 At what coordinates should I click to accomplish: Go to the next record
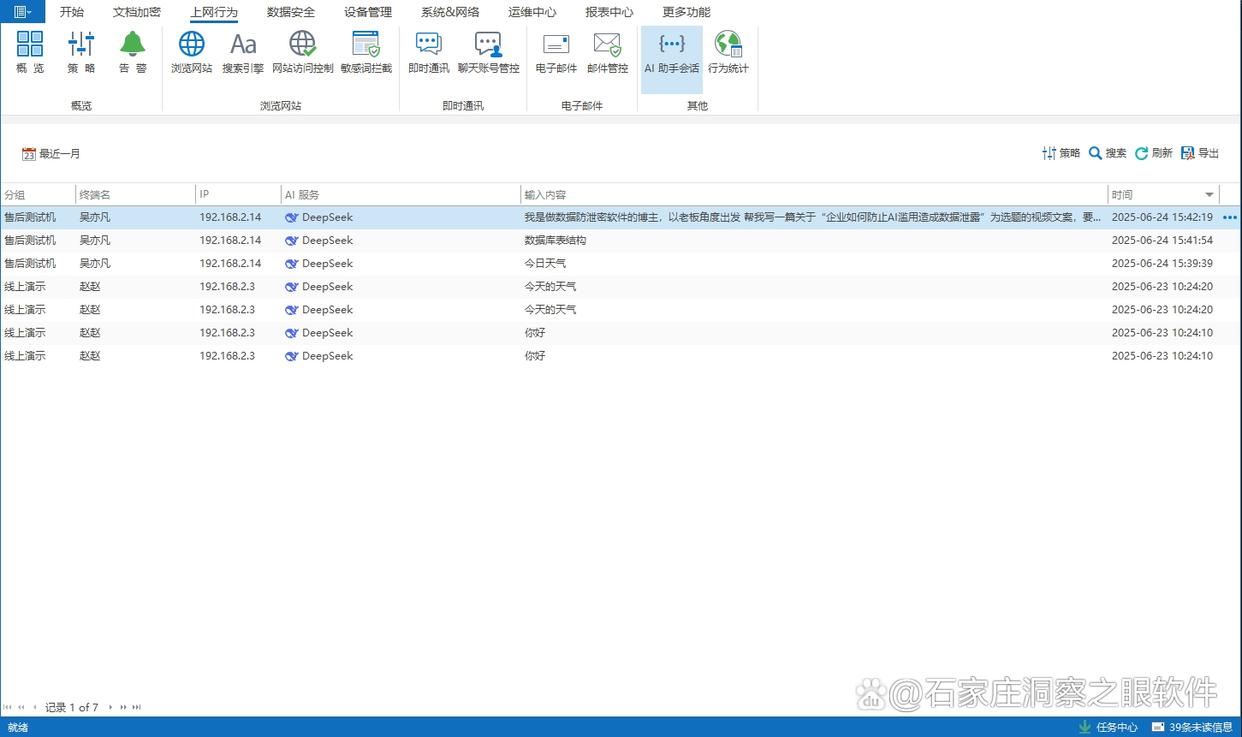tap(110, 707)
